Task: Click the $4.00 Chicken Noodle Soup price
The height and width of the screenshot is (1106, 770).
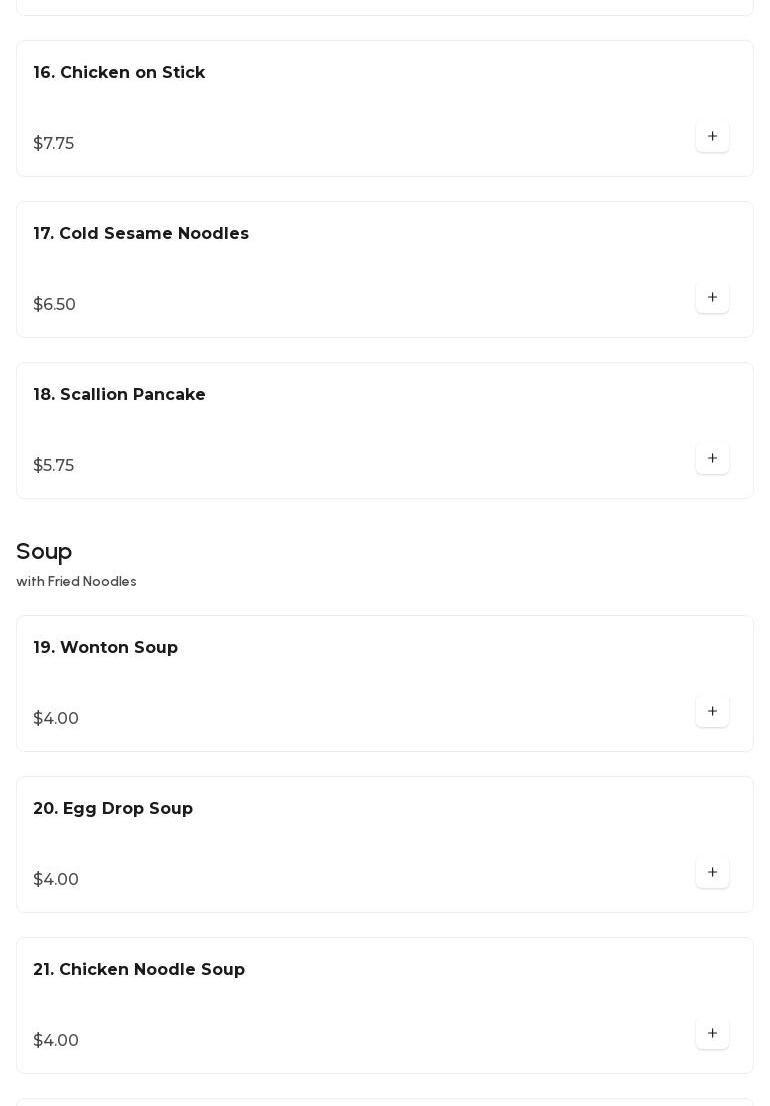Action: (56, 1041)
